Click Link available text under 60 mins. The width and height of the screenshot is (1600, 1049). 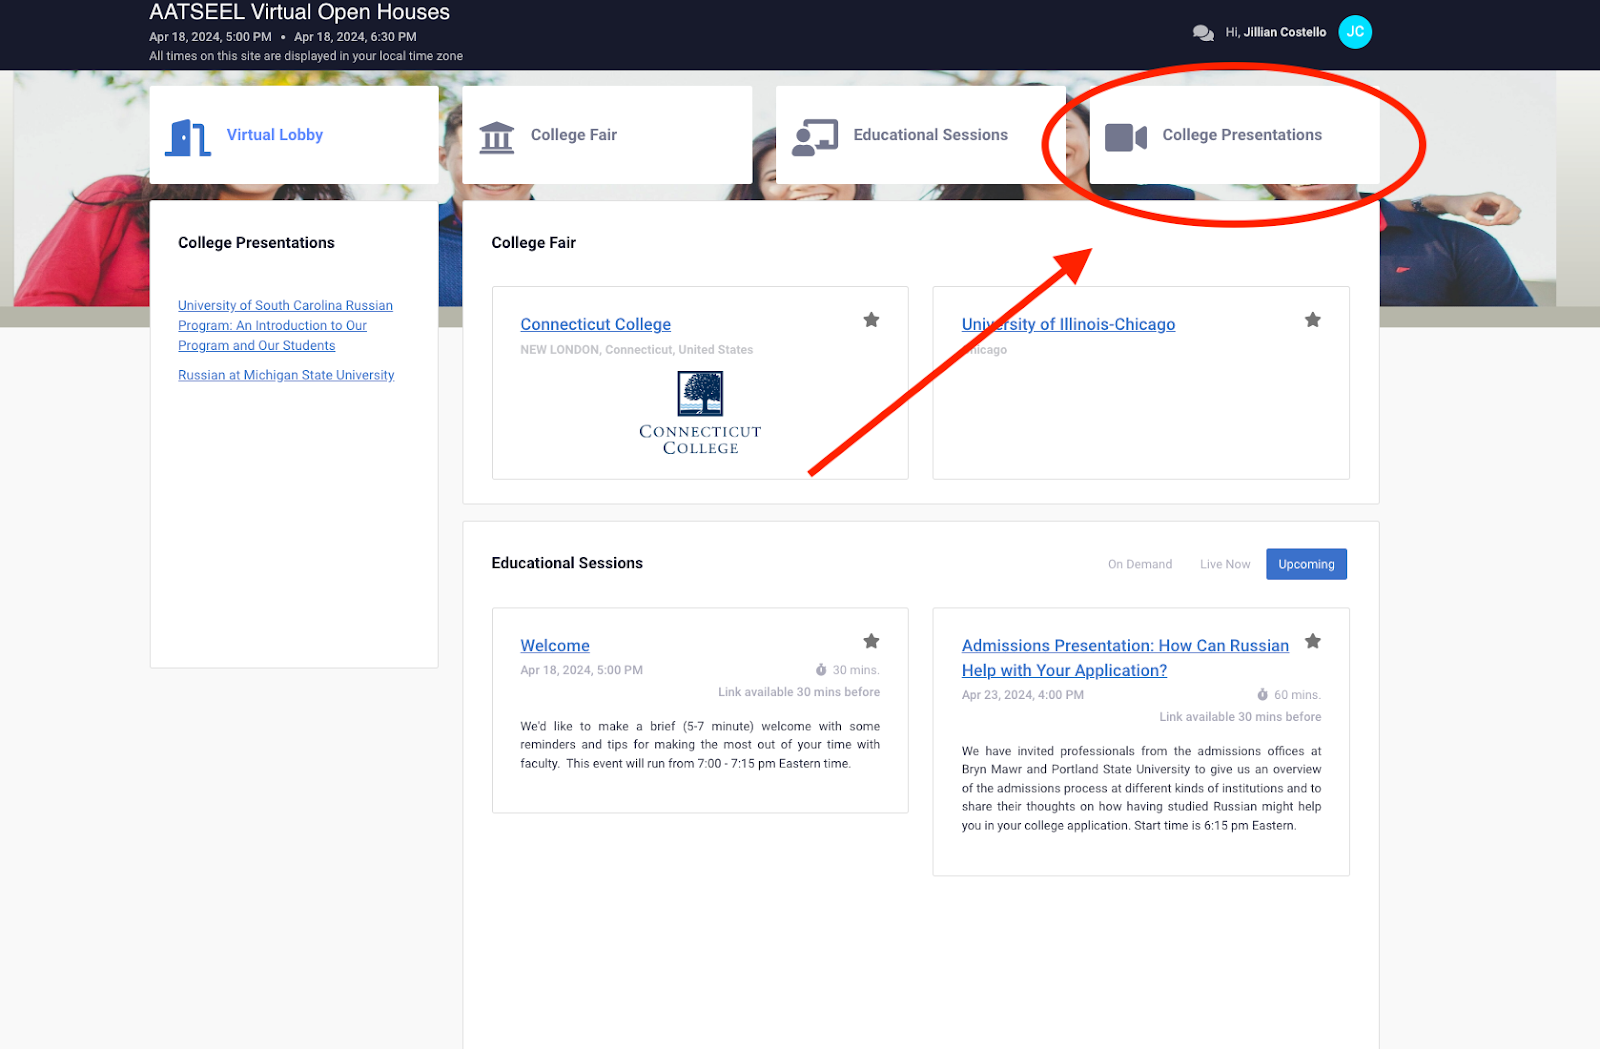tap(1240, 717)
